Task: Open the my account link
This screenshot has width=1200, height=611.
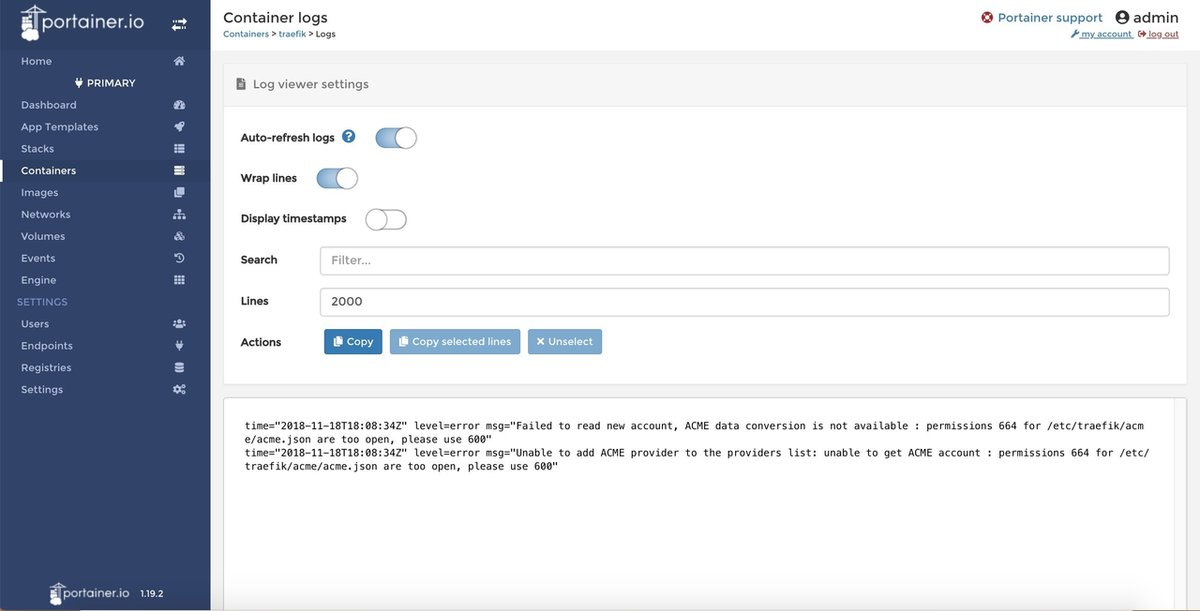Action: 1101,34
